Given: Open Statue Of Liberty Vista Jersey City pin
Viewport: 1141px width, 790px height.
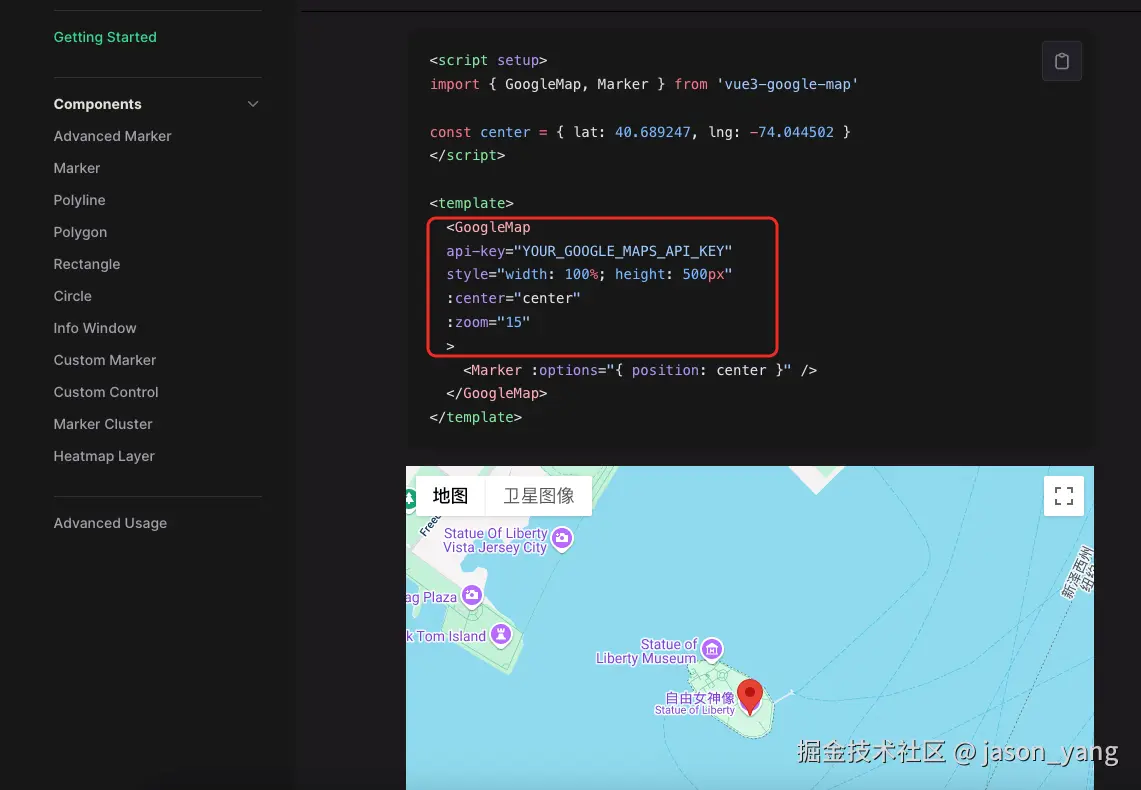Looking at the screenshot, I should pos(562,539).
